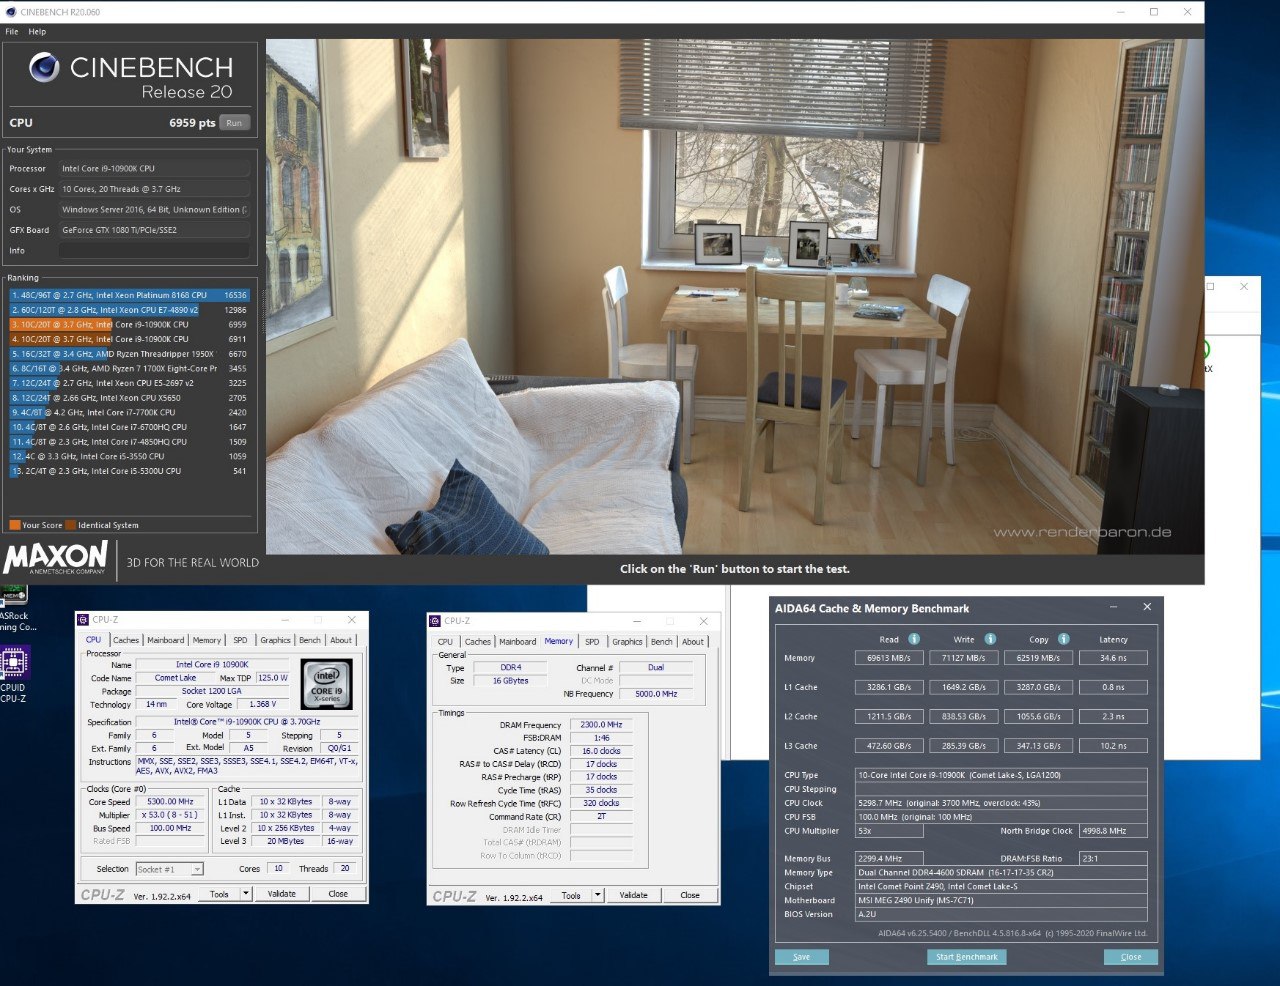
Task: Click Validate button in second CPU-Z
Action: (634, 896)
